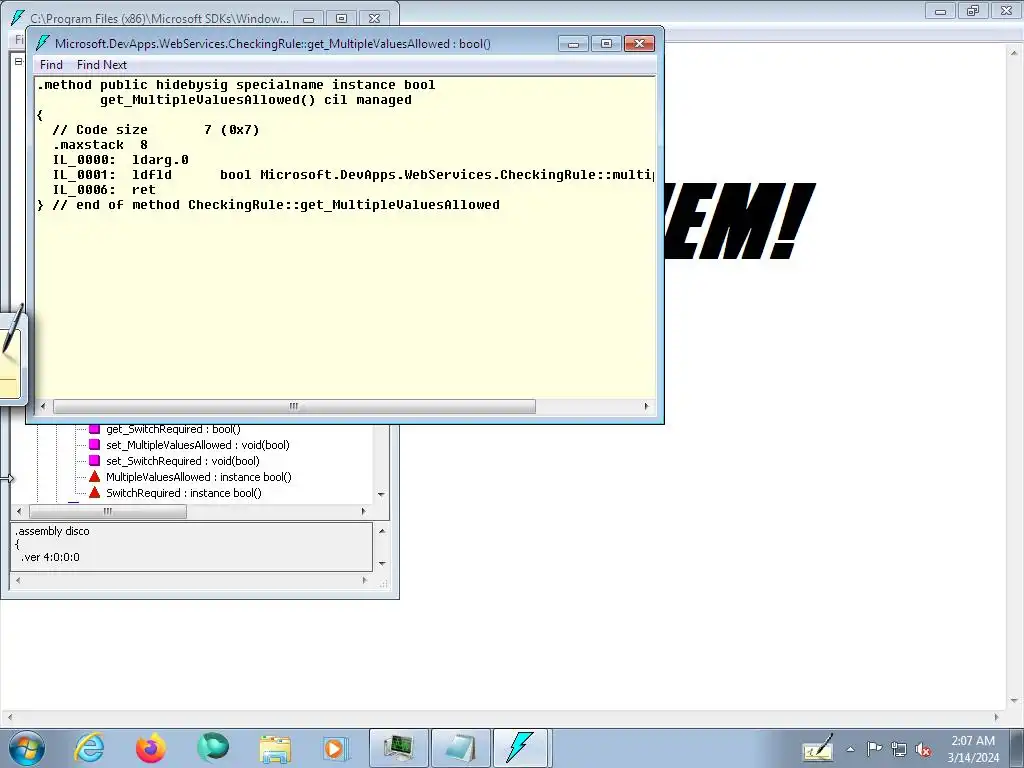Image resolution: width=1024 pixels, height=768 pixels.
Task: Click the muted volume speaker tray icon
Action: point(923,749)
